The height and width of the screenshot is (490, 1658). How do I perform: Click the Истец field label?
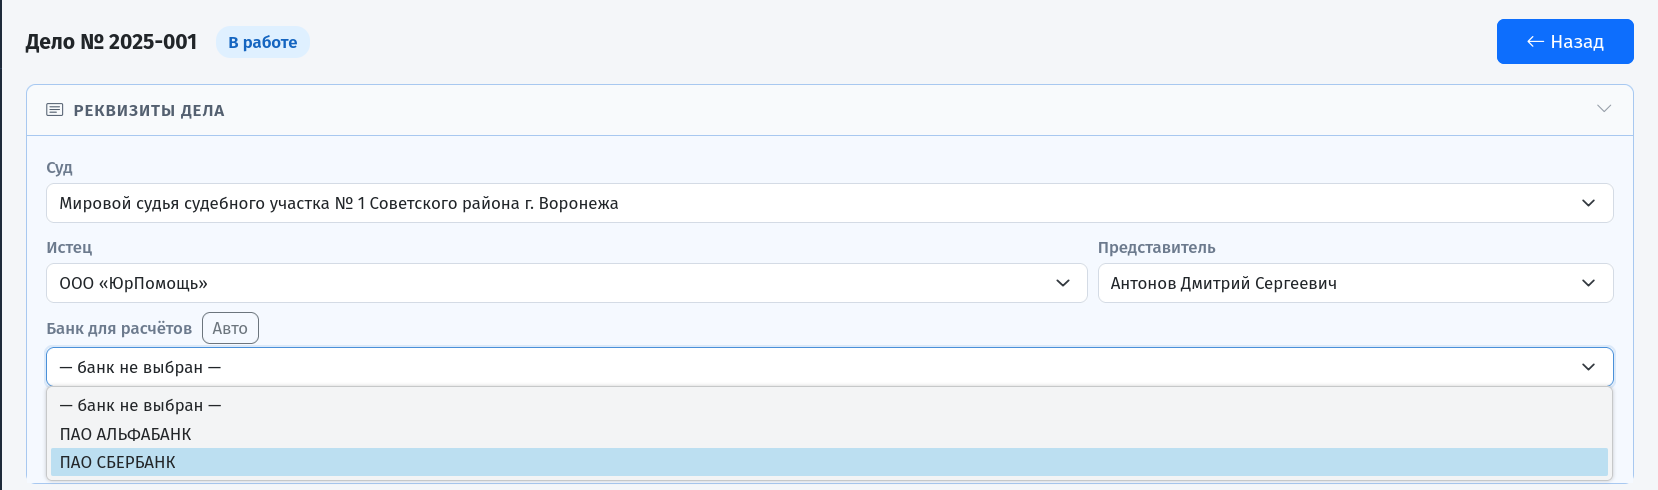point(69,247)
